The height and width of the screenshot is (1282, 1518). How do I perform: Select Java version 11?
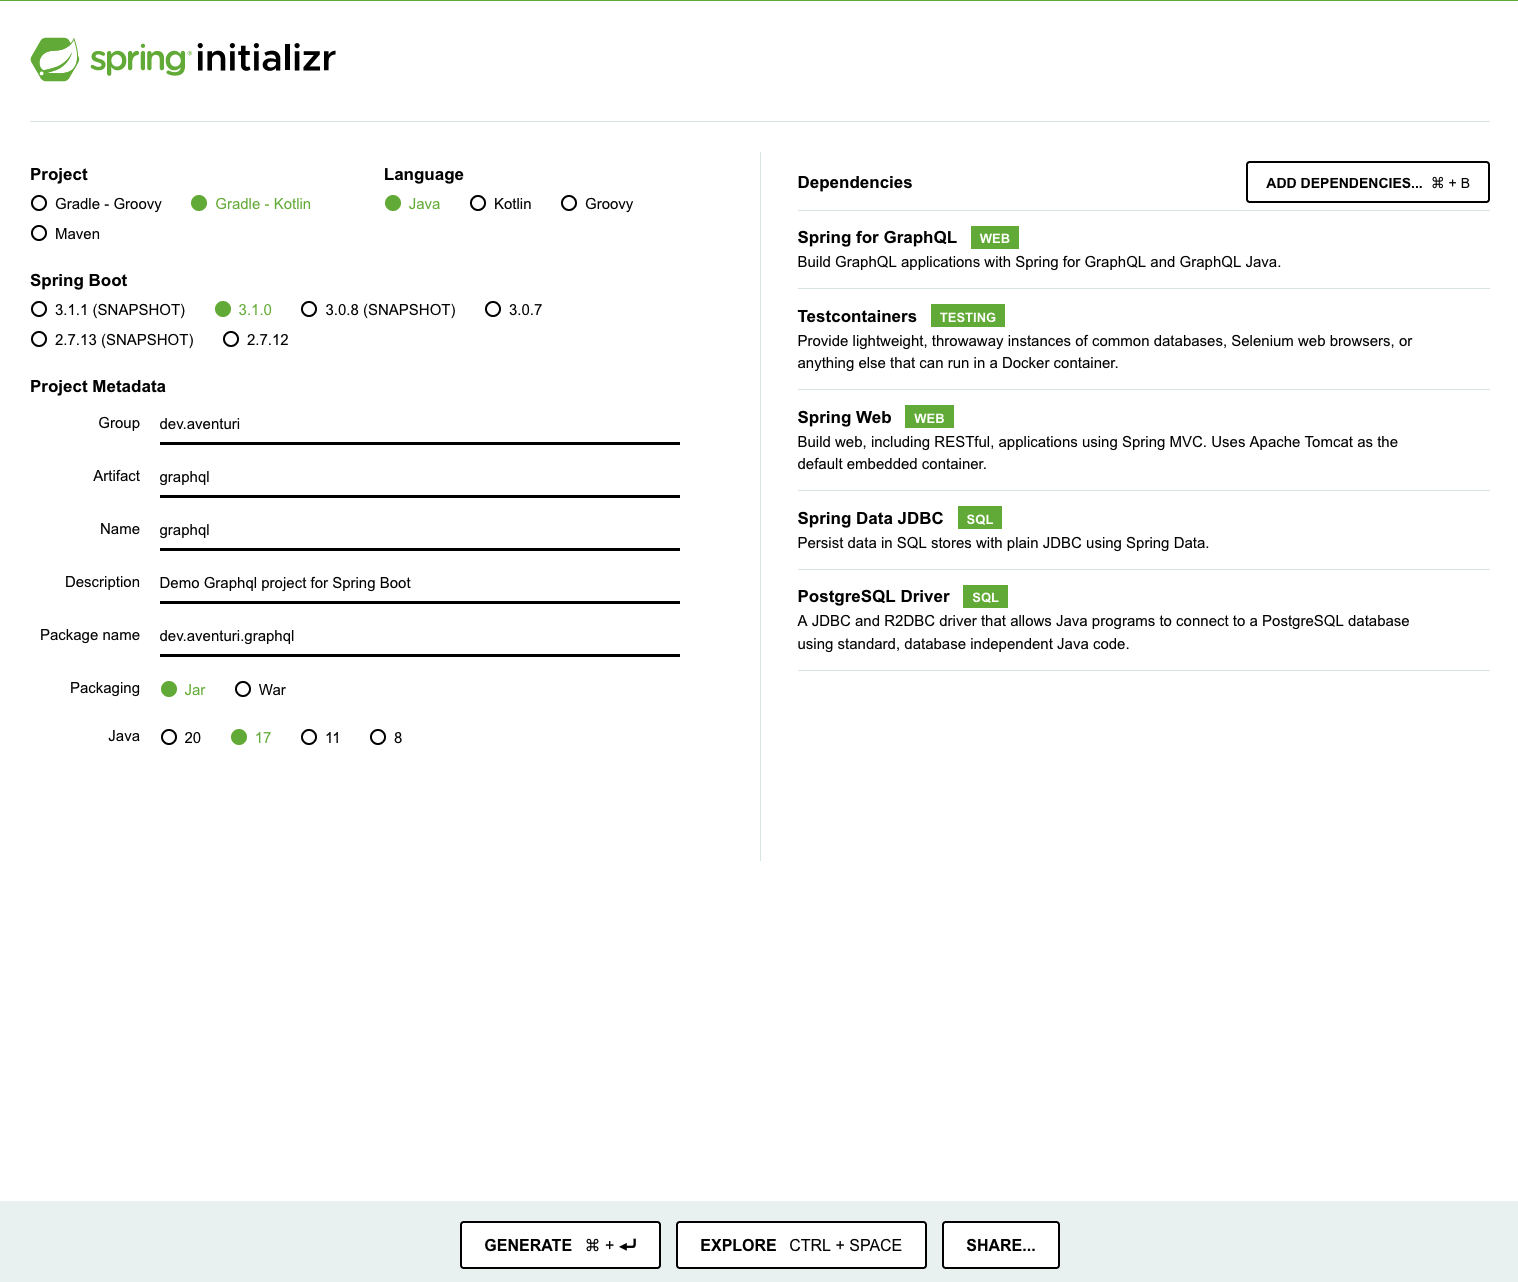click(x=321, y=737)
